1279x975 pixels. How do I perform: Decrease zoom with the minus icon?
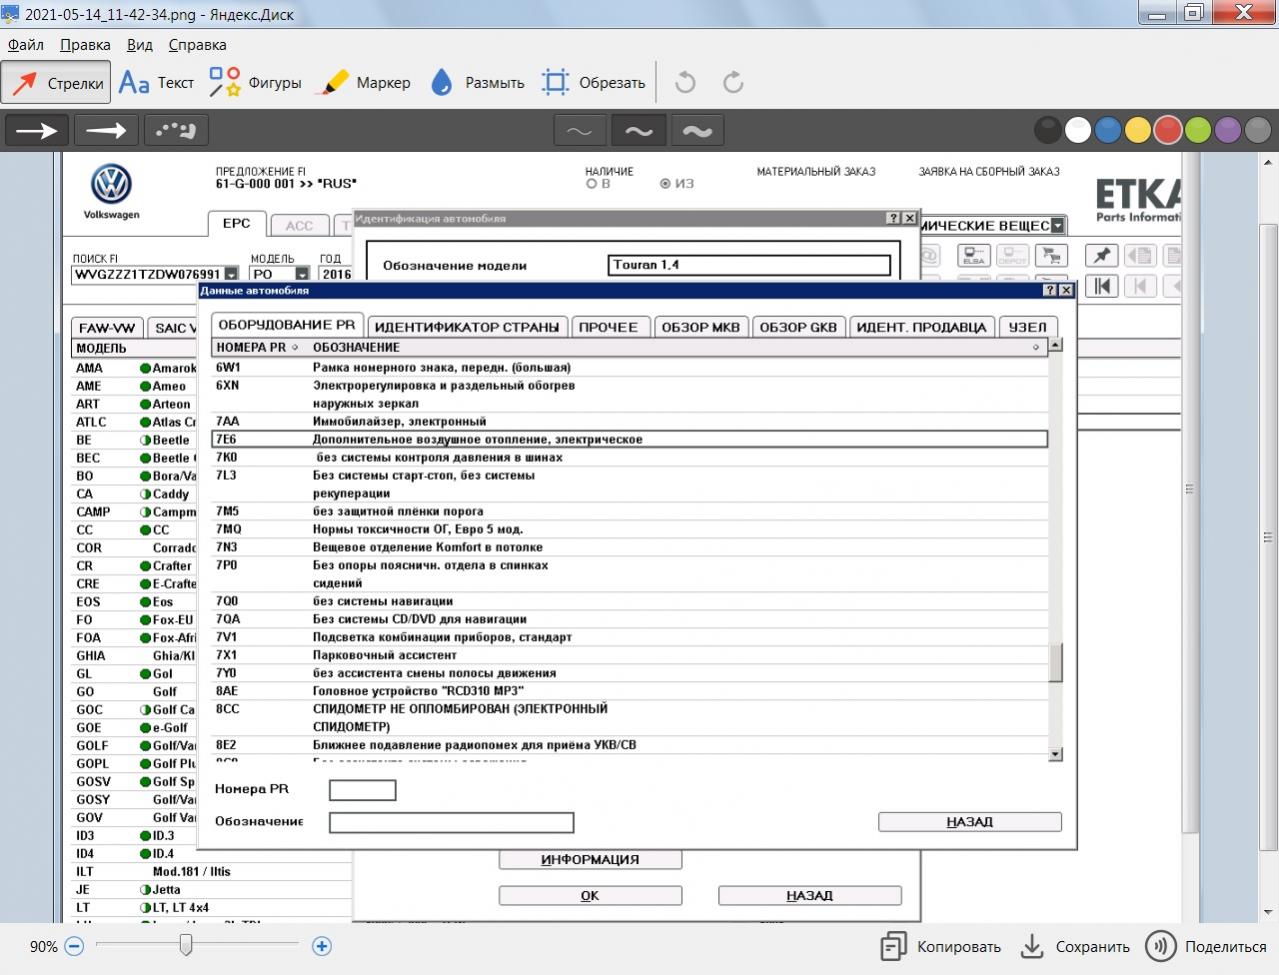[x=74, y=946]
